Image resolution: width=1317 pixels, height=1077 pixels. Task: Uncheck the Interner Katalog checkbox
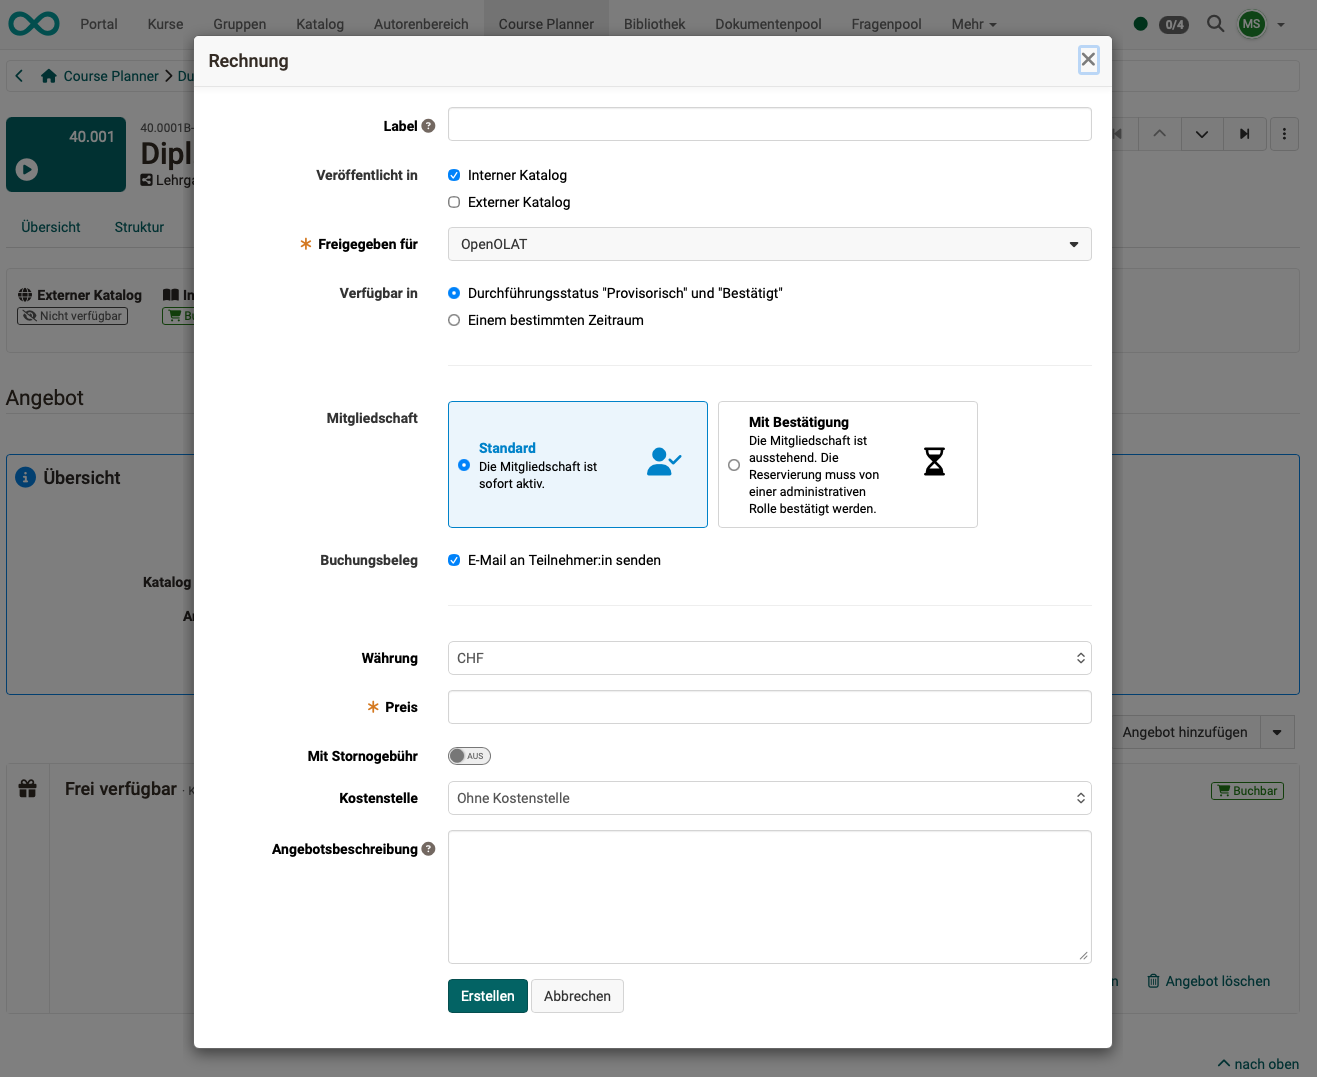pyautogui.click(x=454, y=174)
